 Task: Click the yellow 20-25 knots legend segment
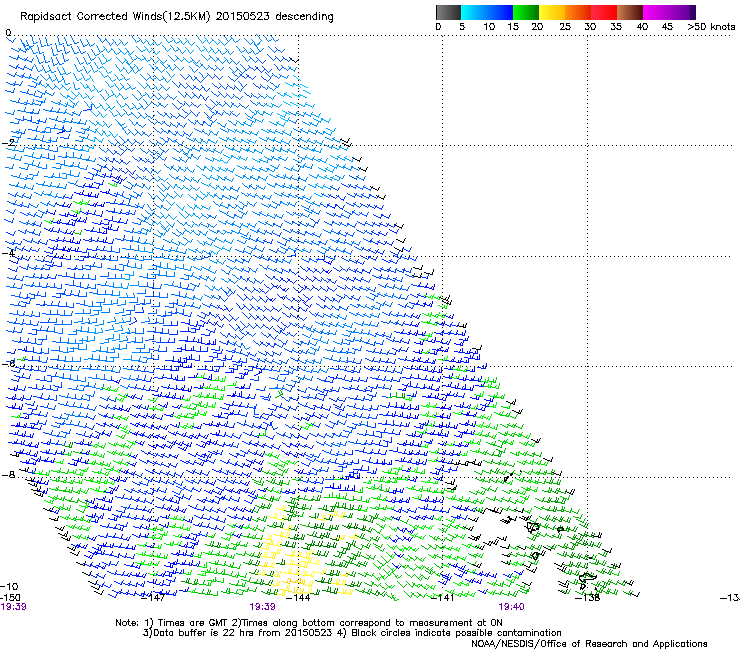tap(552, 12)
